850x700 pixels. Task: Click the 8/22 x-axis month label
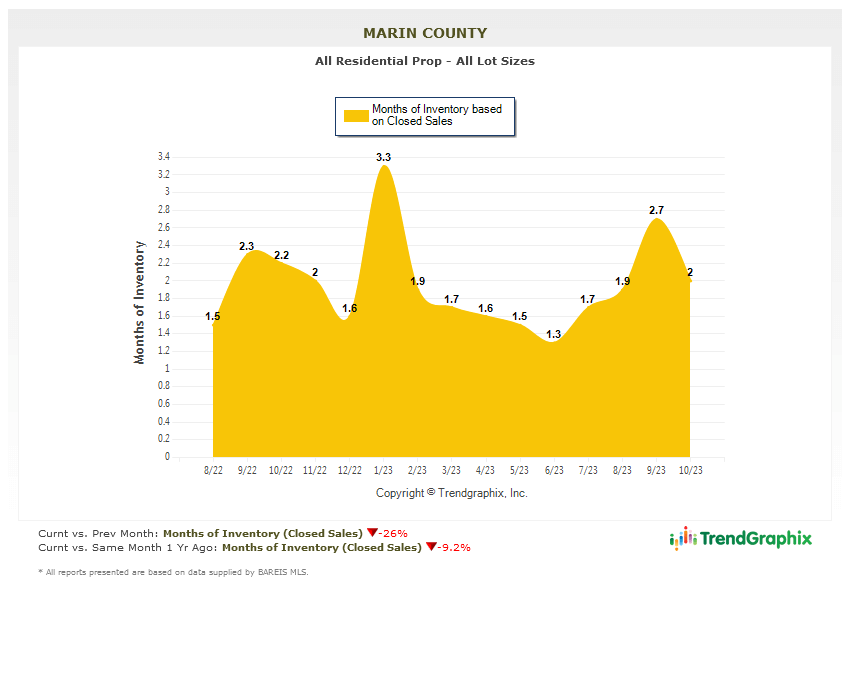coord(213,470)
